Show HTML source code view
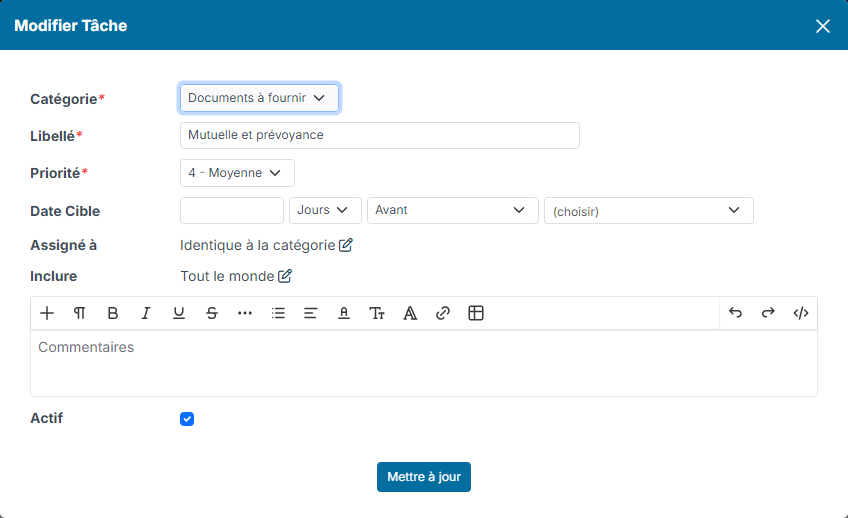848x518 pixels. [801, 313]
